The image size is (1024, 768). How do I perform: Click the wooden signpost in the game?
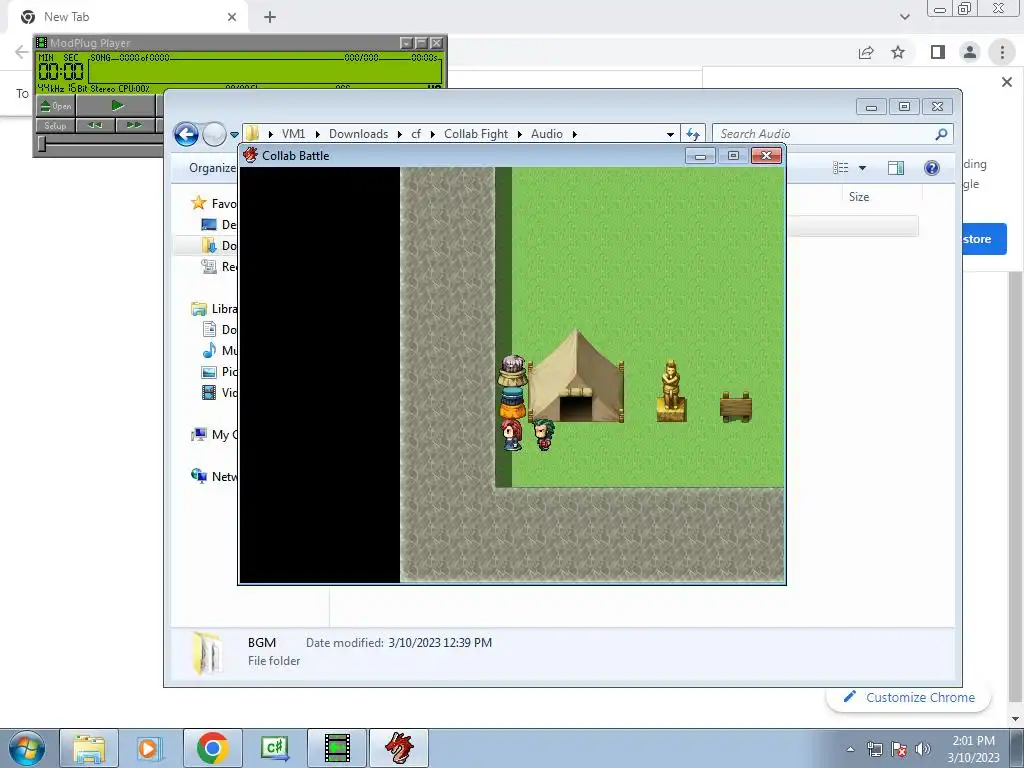(x=736, y=407)
